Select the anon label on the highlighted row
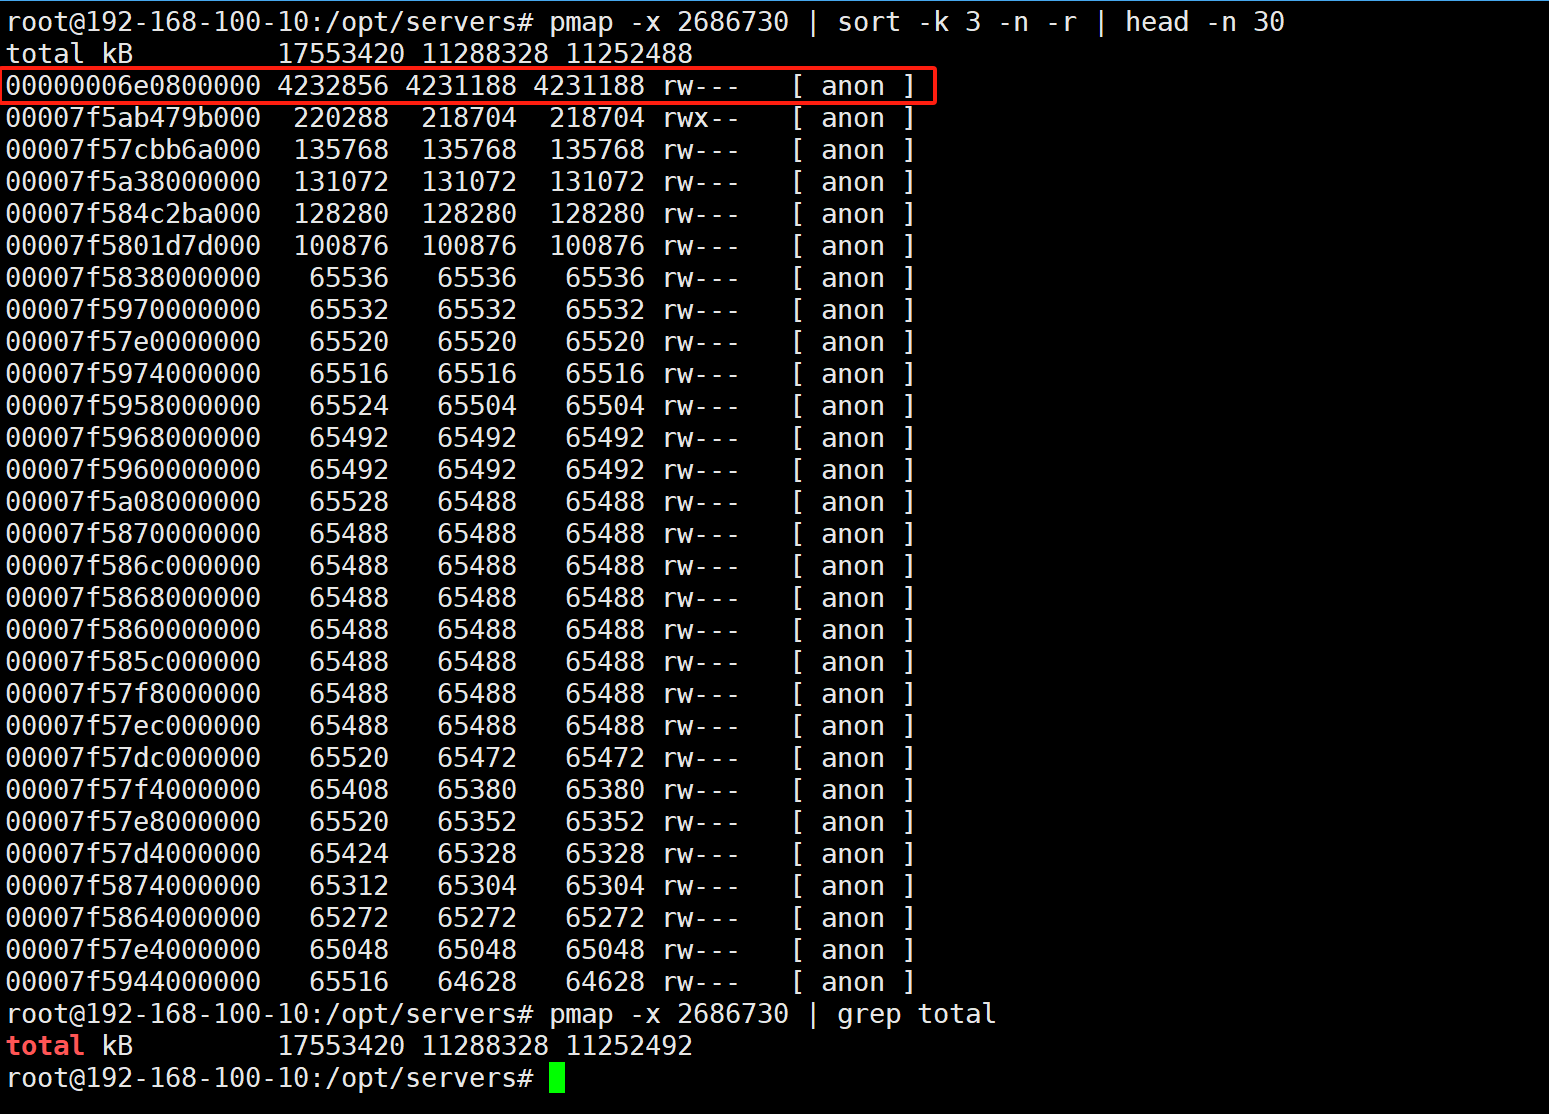Image resolution: width=1549 pixels, height=1114 pixels. (852, 86)
